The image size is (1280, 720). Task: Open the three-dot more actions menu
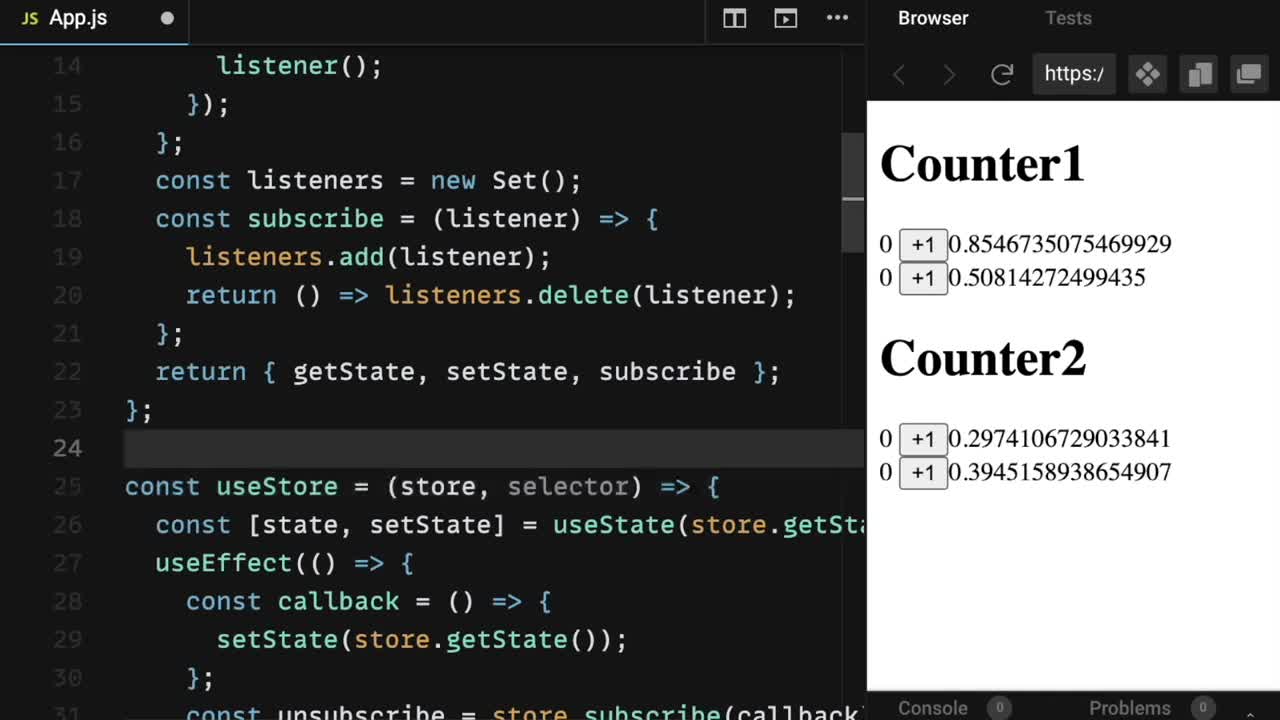[837, 18]
